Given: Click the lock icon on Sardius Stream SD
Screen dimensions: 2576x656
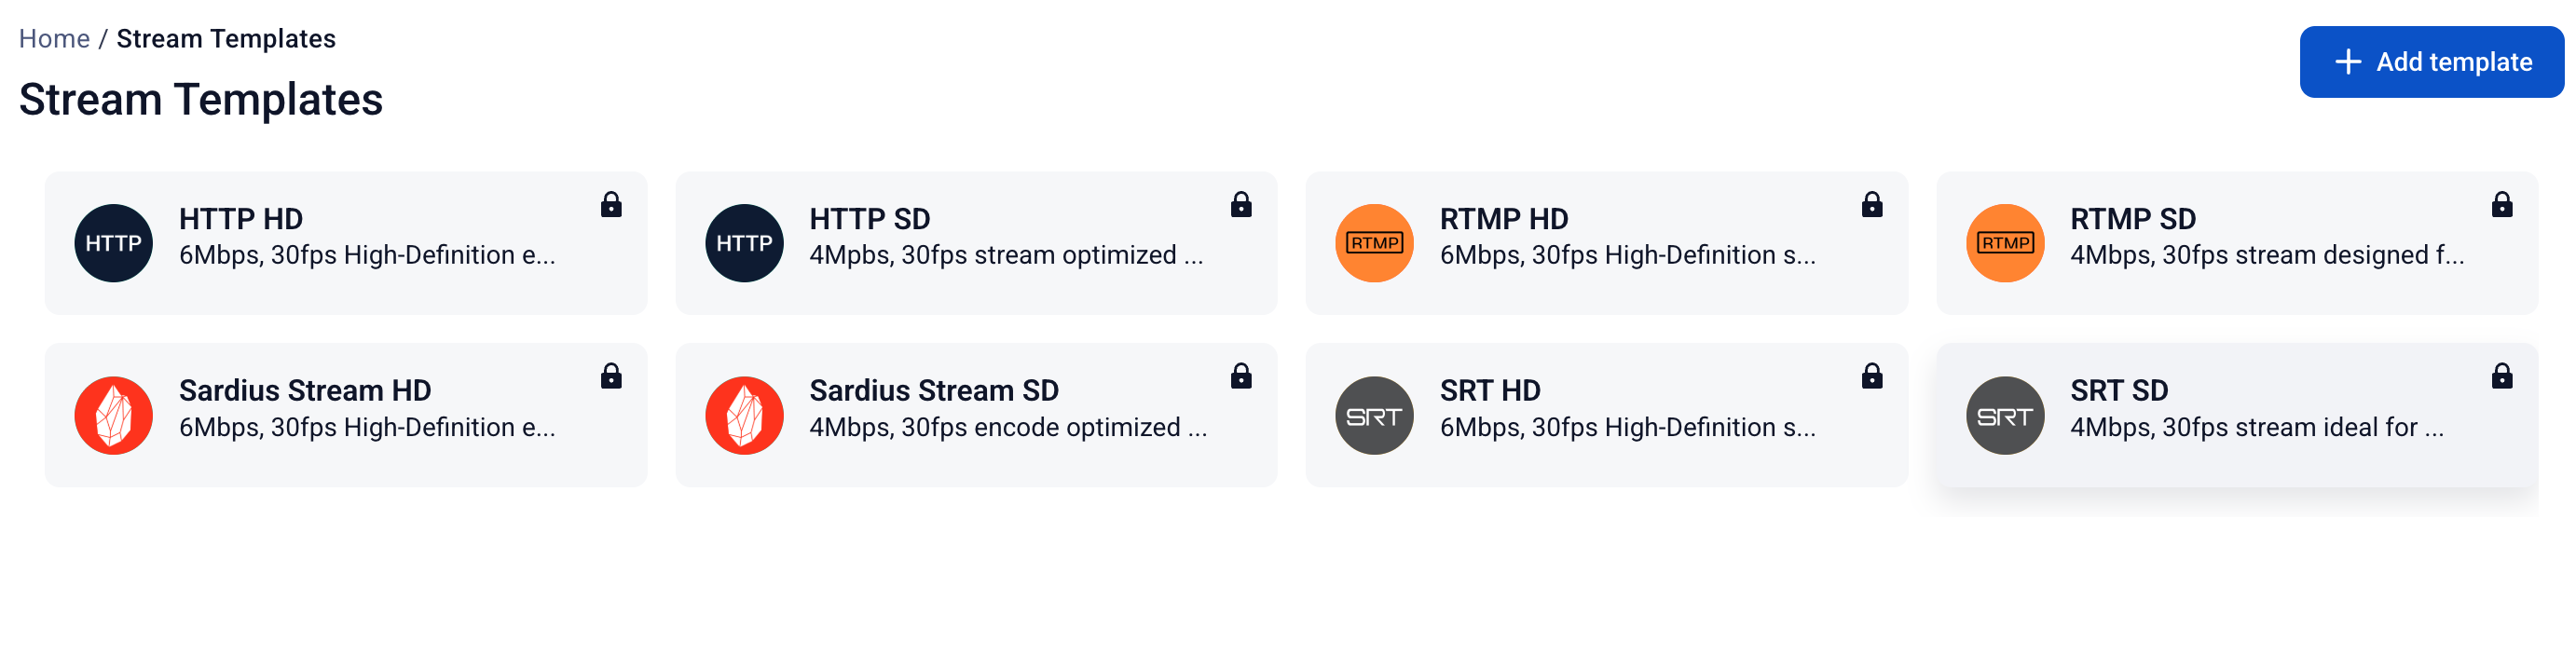Looking at the screenshot, I should [1241, 376].
